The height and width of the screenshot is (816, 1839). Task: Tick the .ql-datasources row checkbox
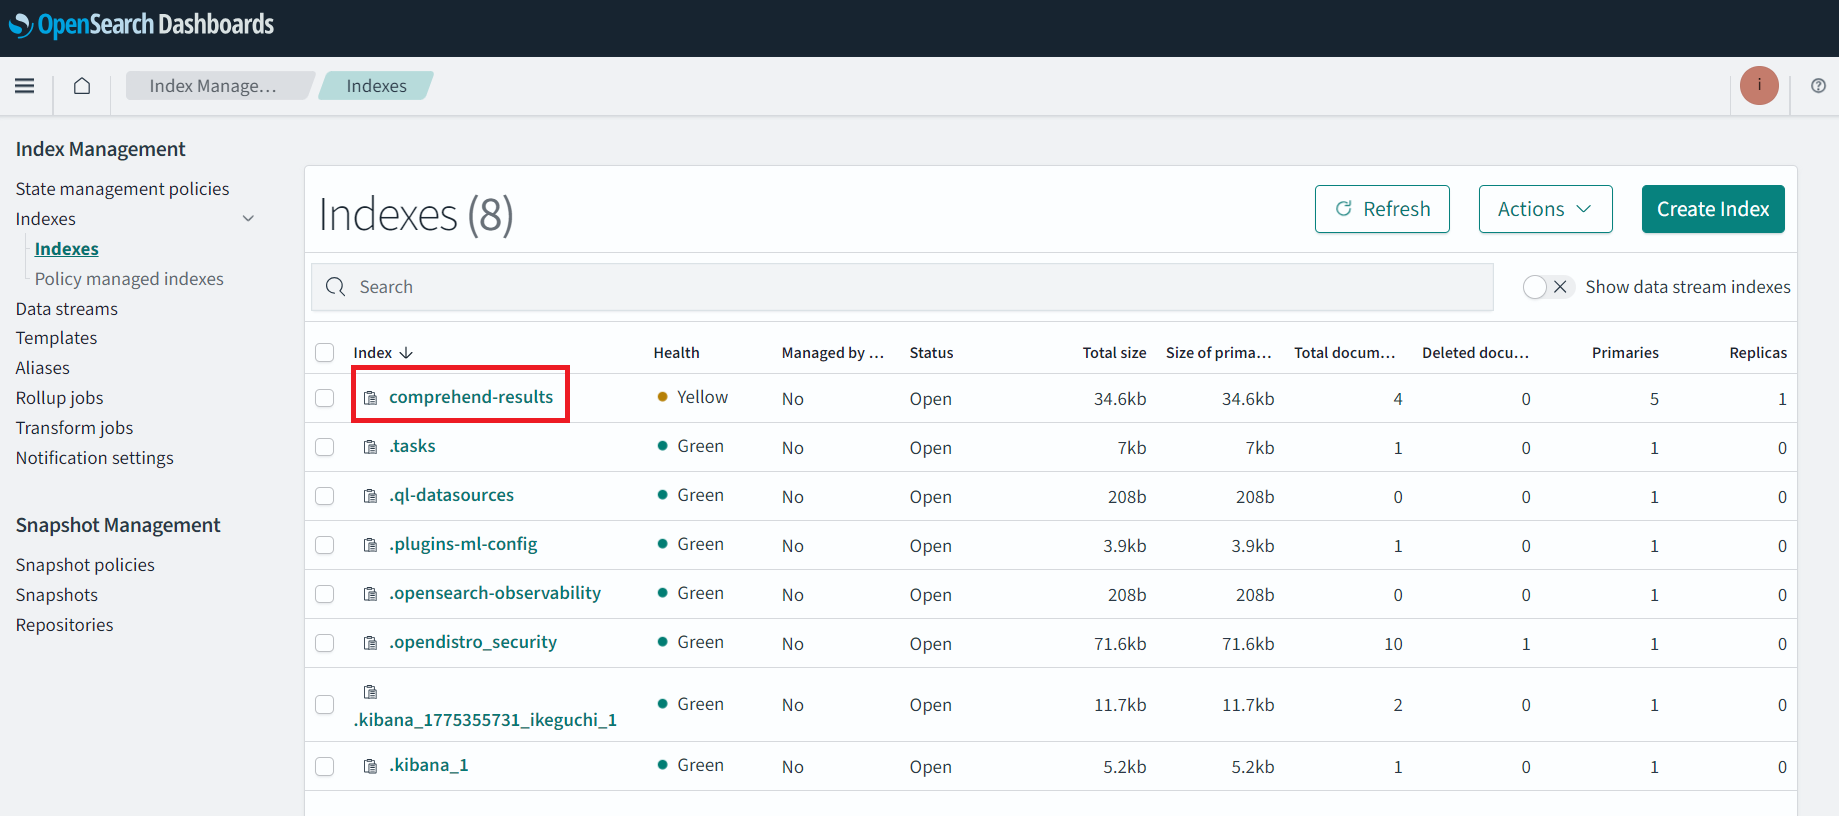click(x=325, y=496)
